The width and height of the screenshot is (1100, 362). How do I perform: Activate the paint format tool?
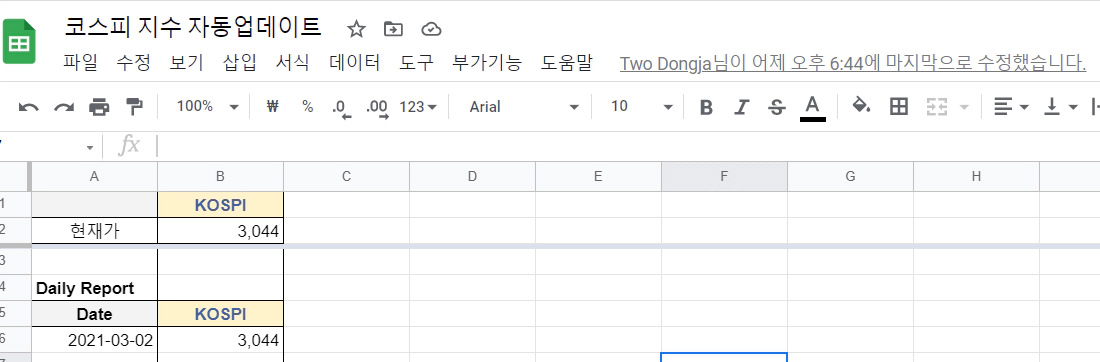[x=134, y=107]
